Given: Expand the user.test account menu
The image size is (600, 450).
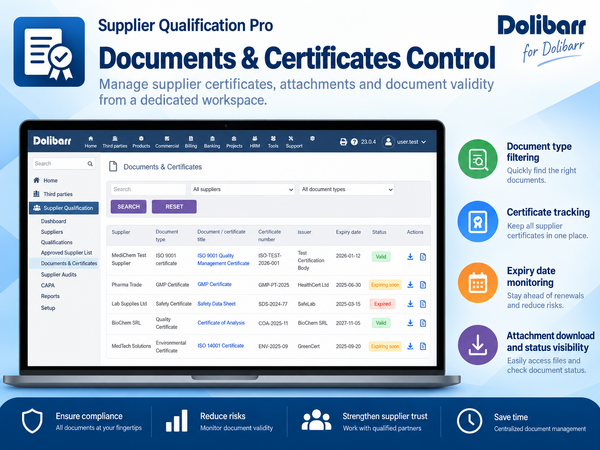Looking at the screenshot, I should pyautogui.click(x=411, y=142).
